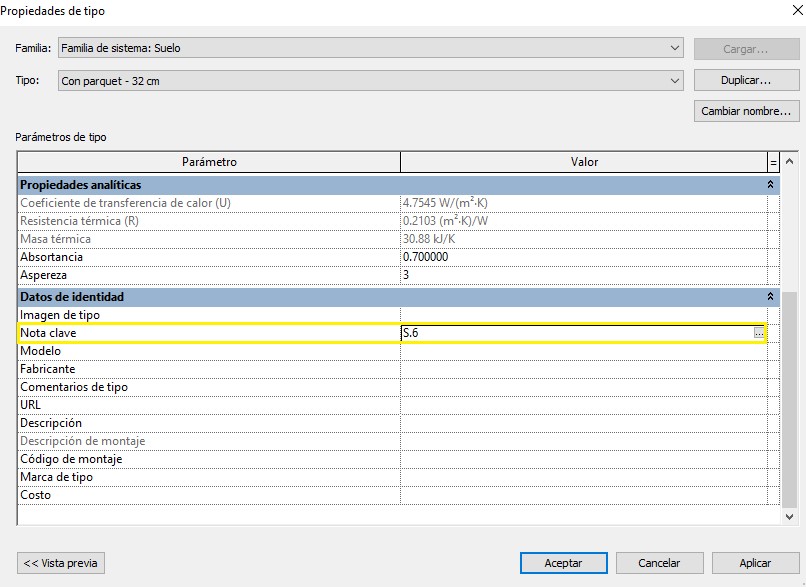806x587 pixels.
Task: Open the Familia dropdown list
Action: pos(675,48)
